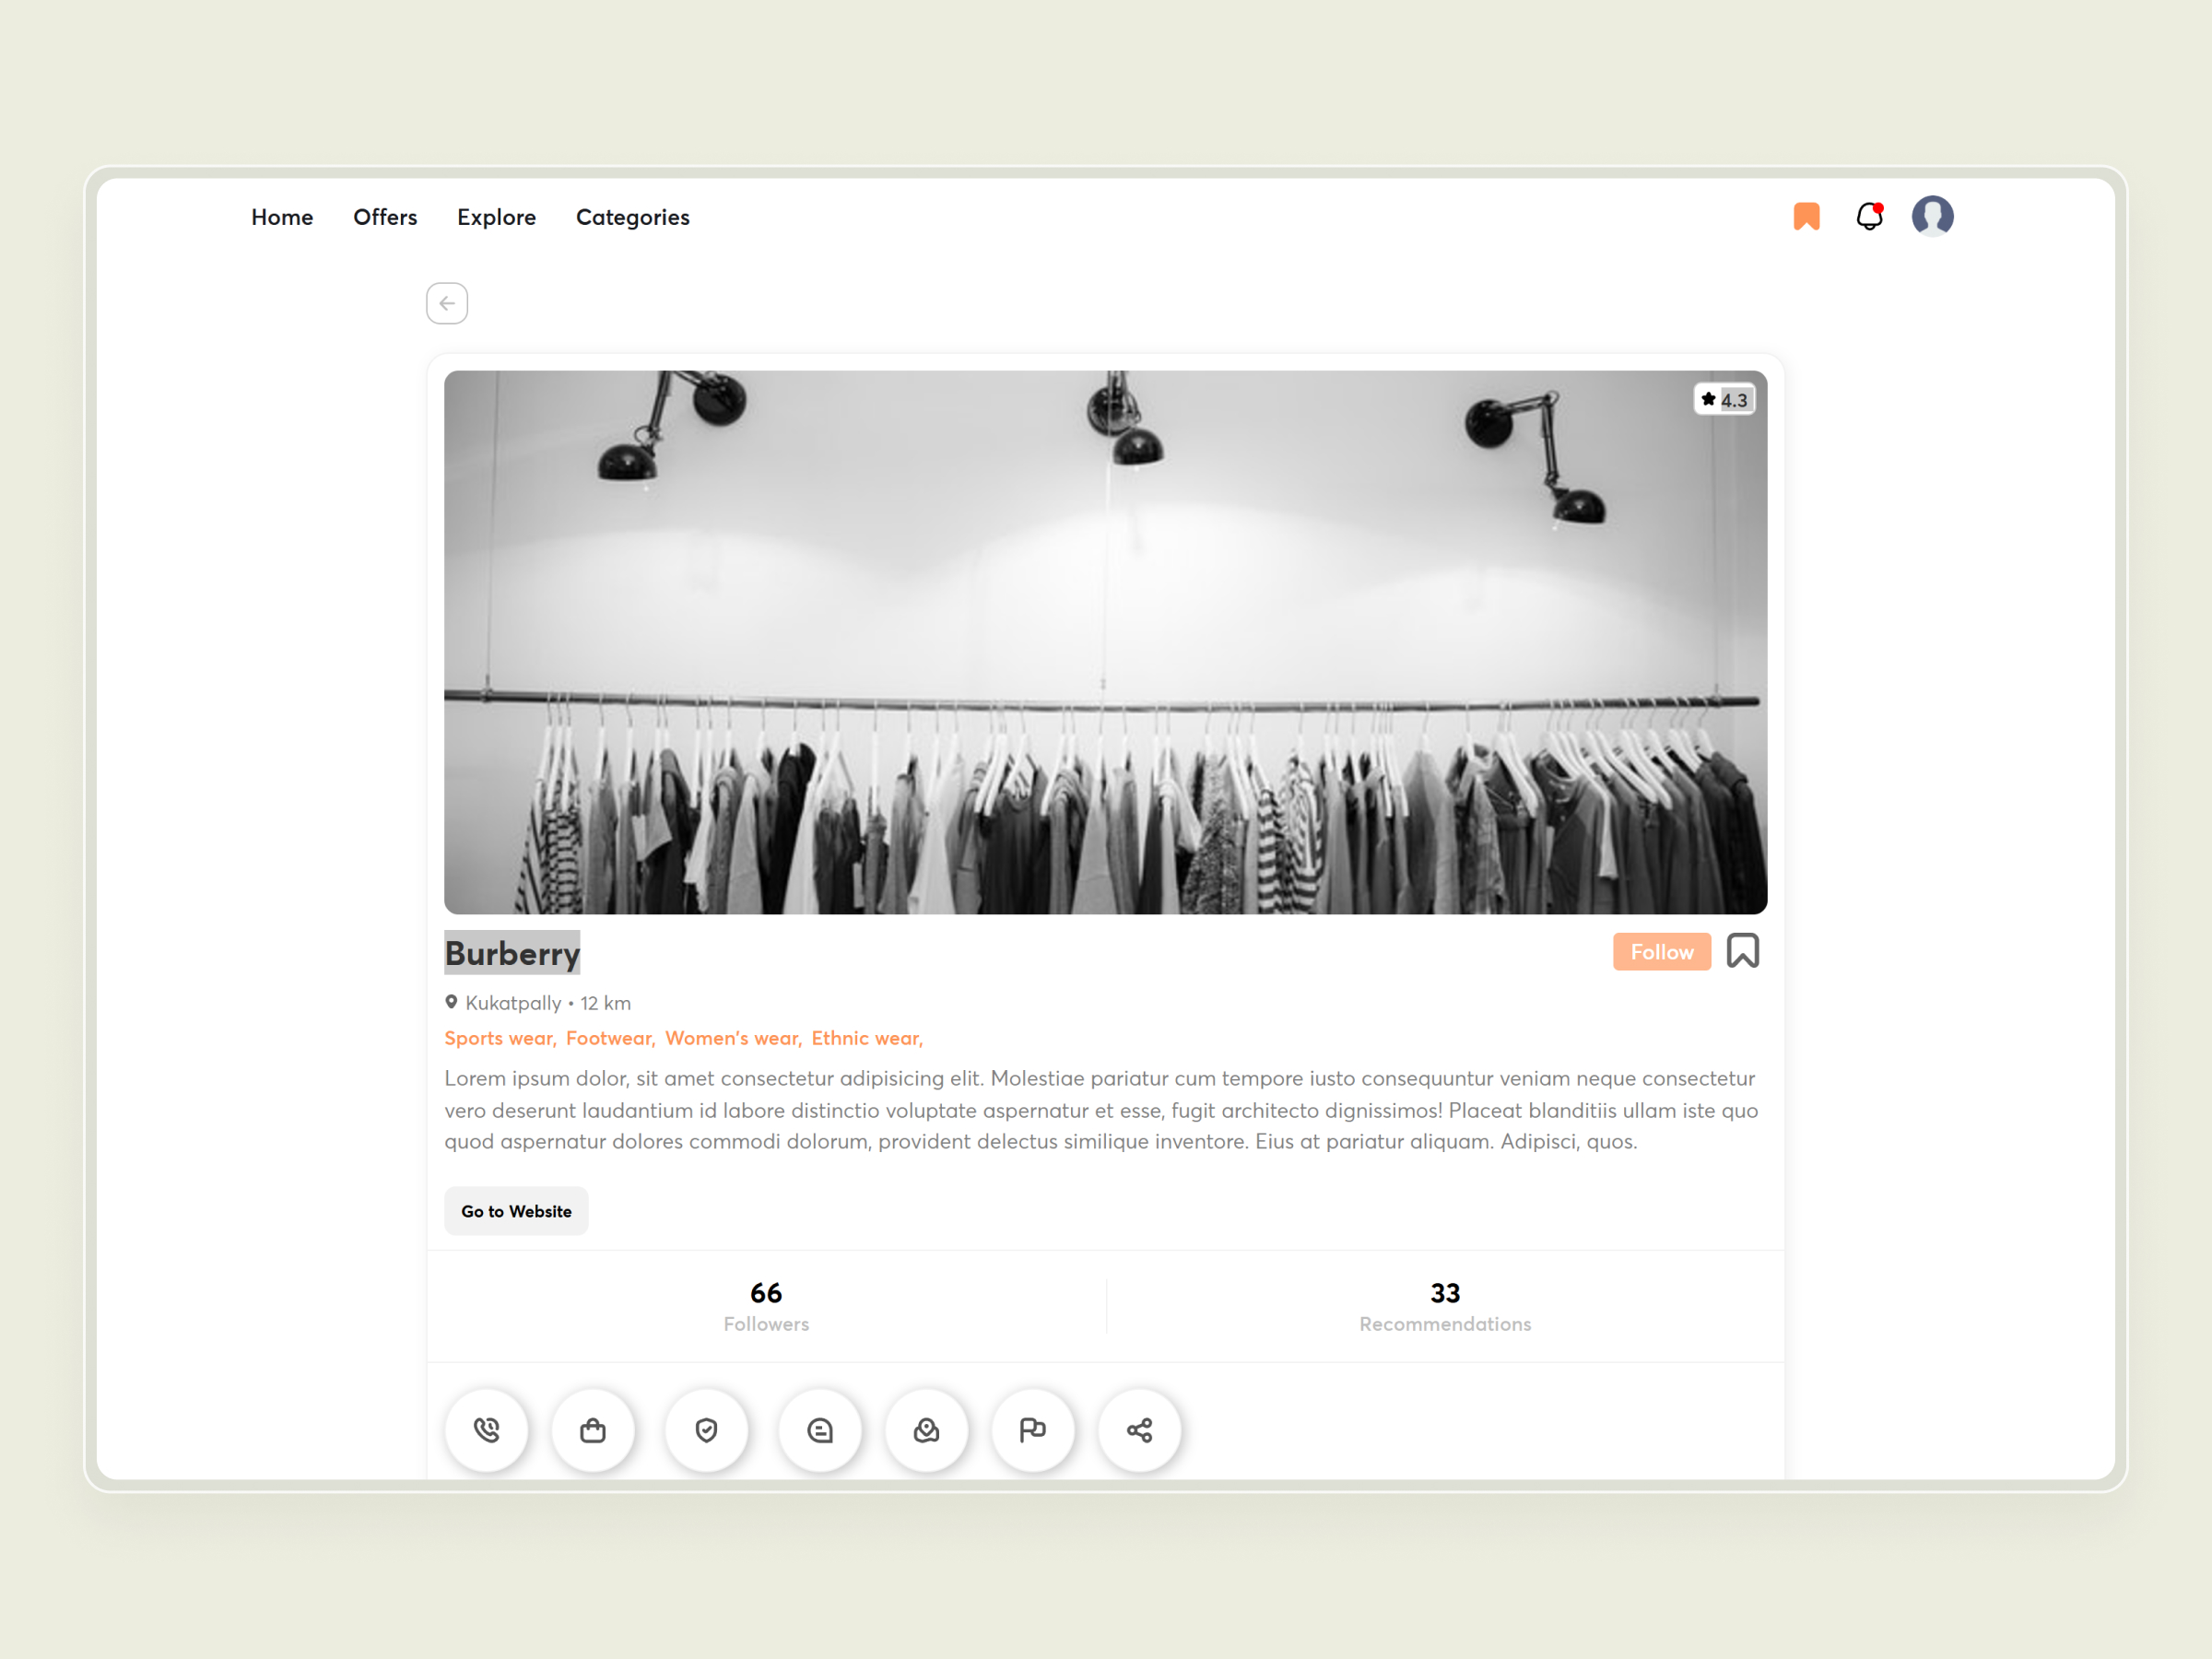The image size is (2212, 1659).
Task: View the 66 Followers count
Action: coord(766,1304)
